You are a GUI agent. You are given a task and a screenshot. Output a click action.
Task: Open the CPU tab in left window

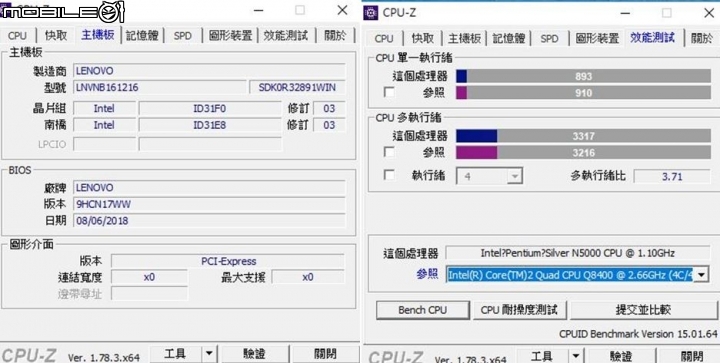17,36
